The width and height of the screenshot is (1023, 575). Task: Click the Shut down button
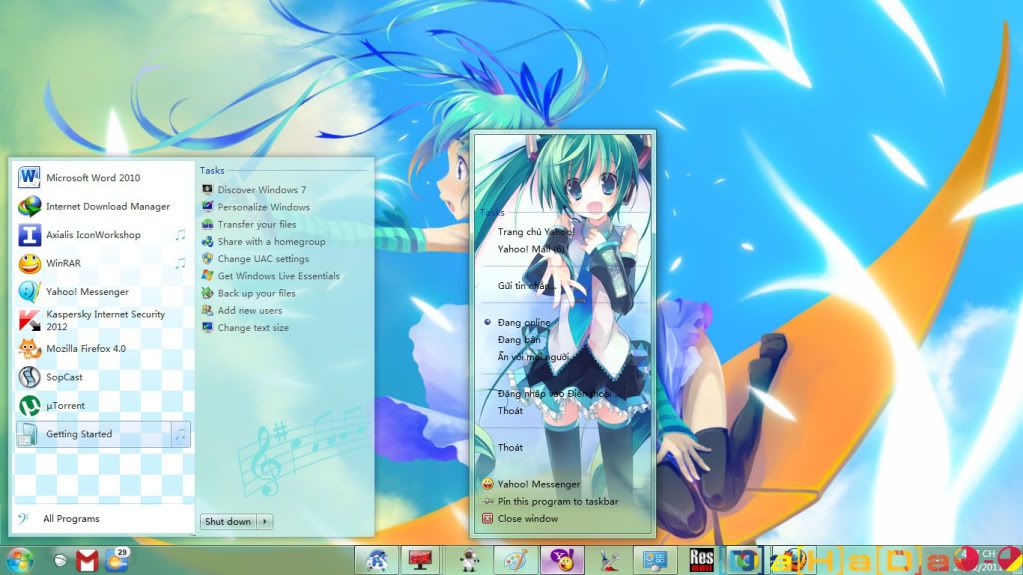pyautogui.click(x=228, y=521)
